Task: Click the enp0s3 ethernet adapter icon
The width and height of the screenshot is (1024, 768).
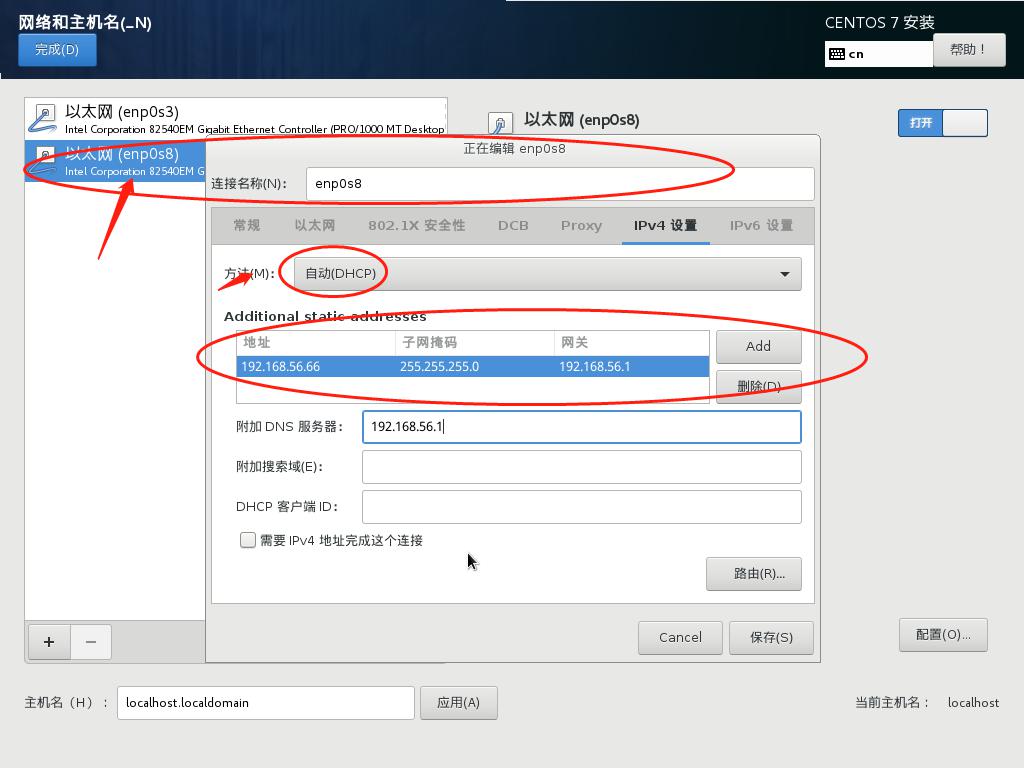Action: click(43, 119)
